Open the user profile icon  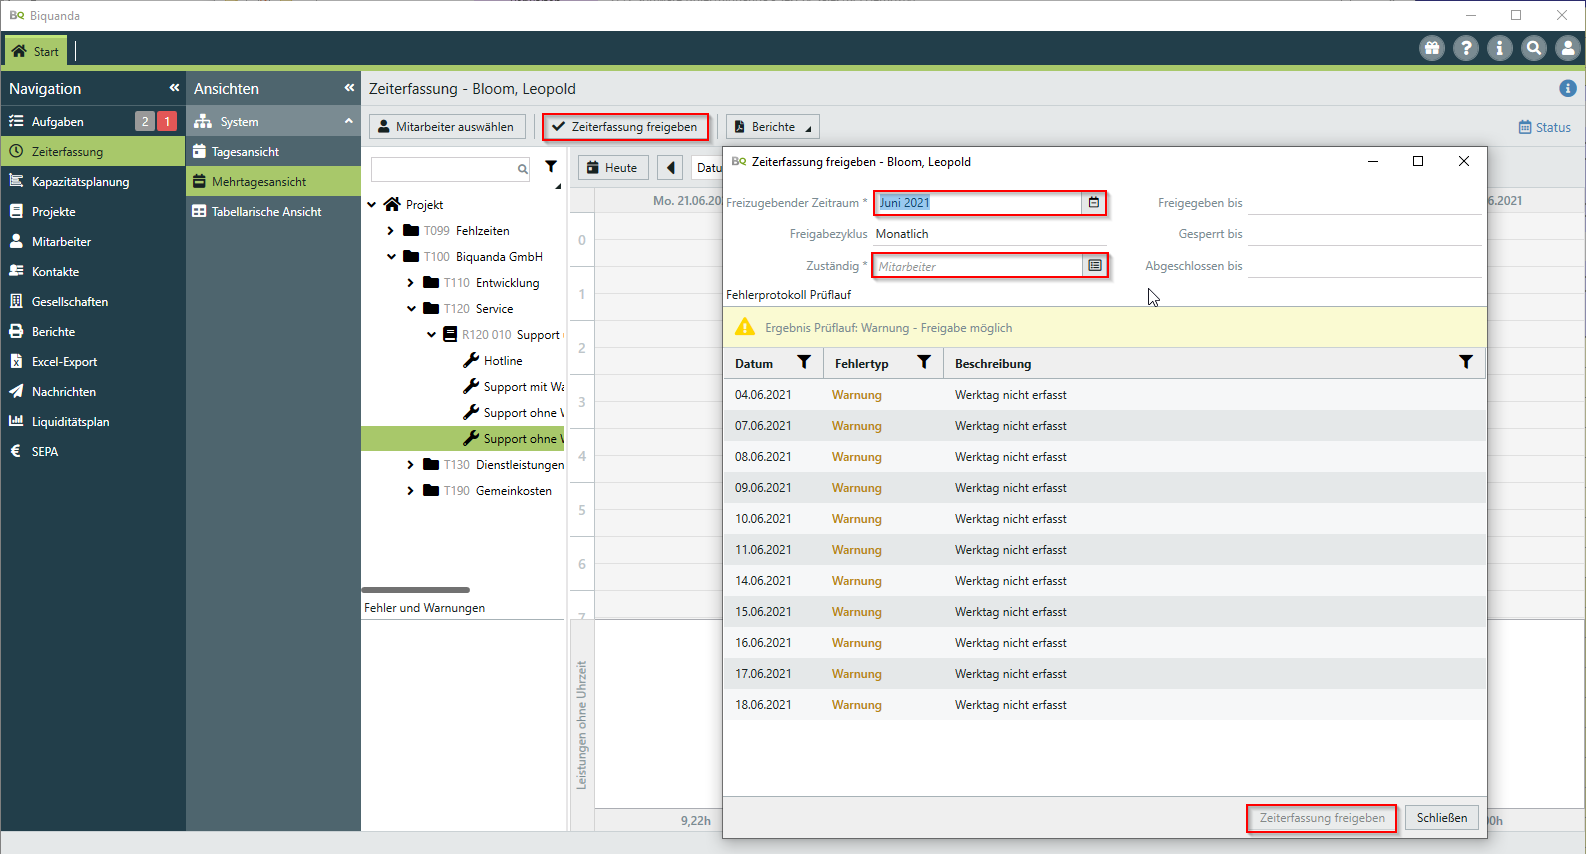coord(1568,48)
